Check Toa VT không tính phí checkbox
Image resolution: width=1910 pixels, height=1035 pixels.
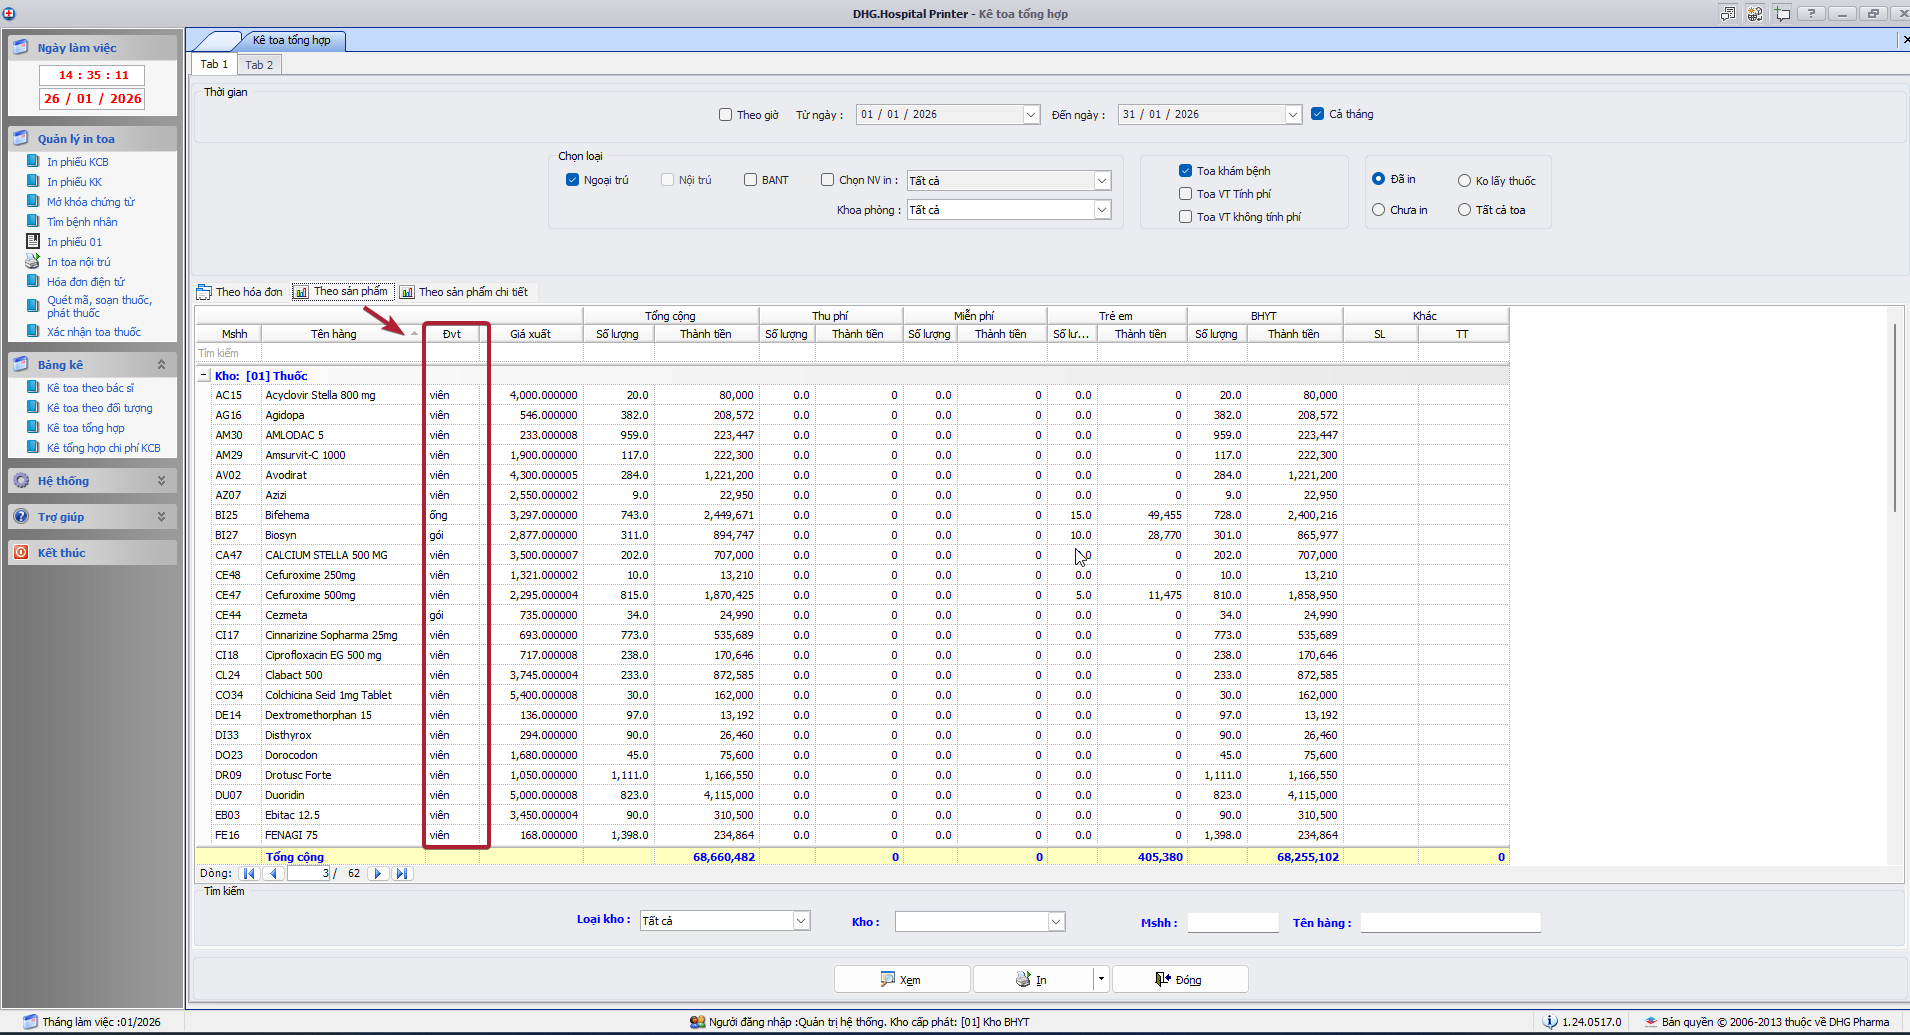[1186, 217]
